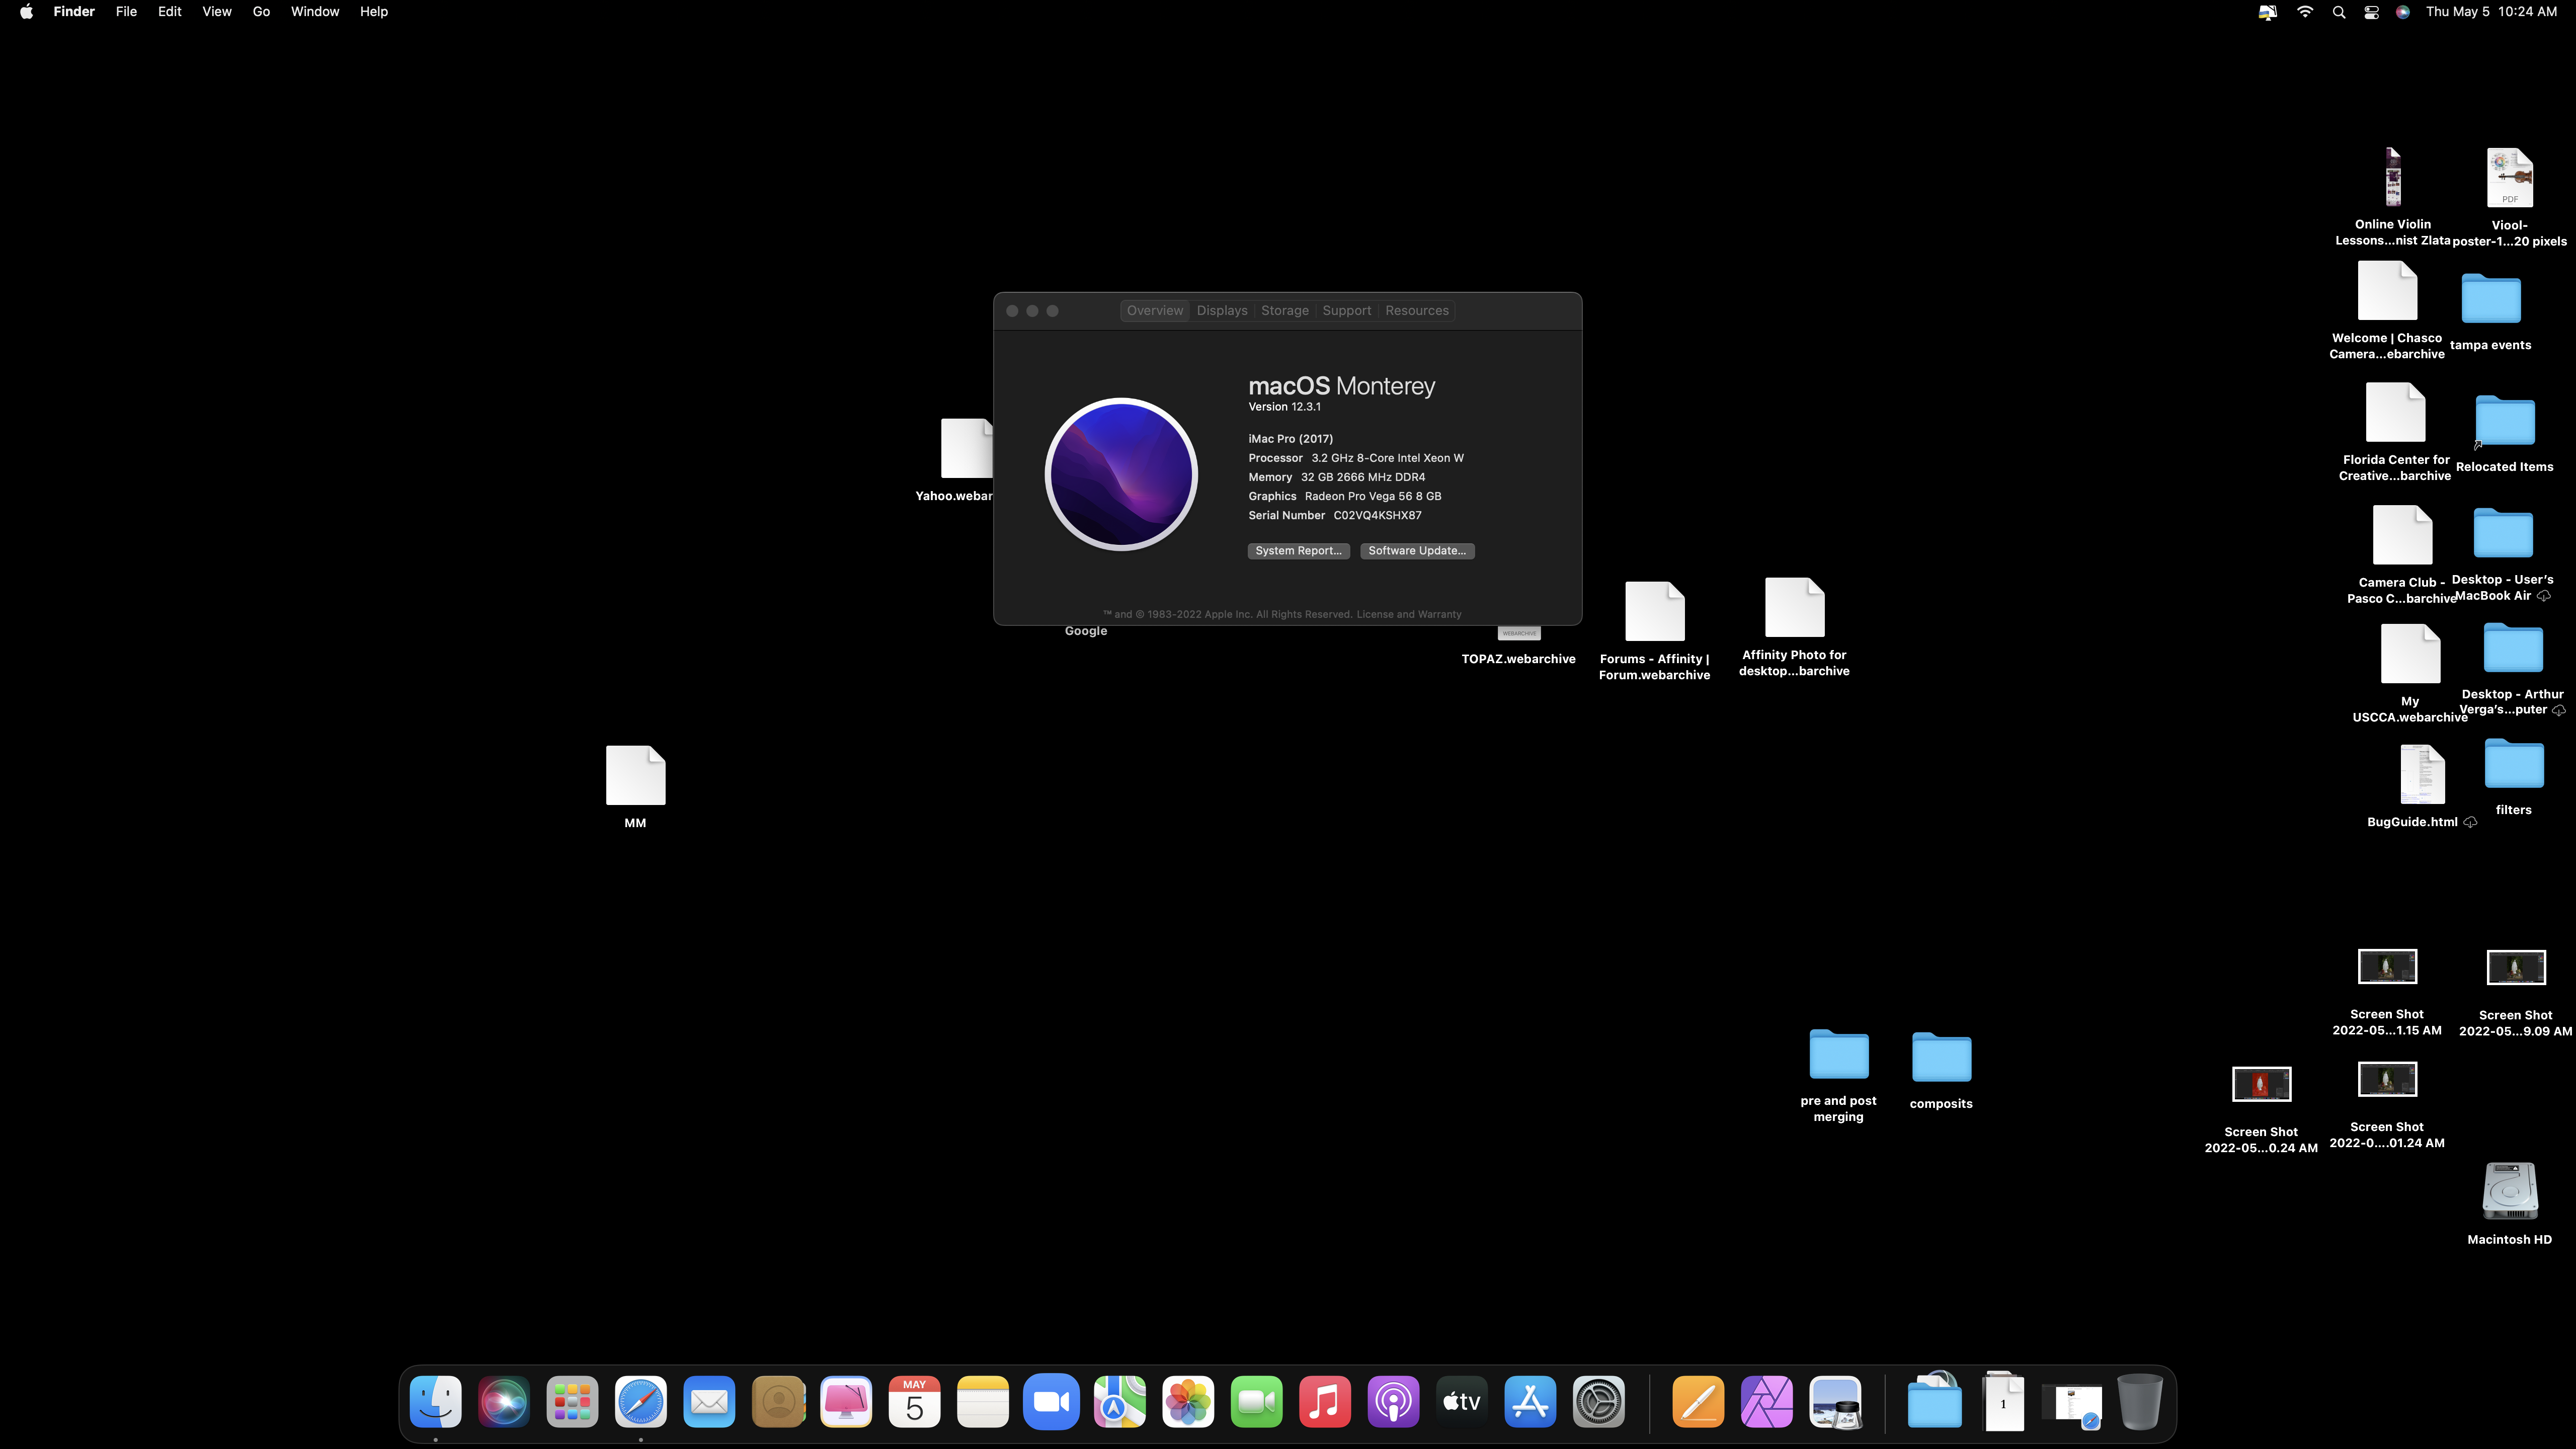Open the Help menu
The image size is (2576, 1449).
[374, 12]
